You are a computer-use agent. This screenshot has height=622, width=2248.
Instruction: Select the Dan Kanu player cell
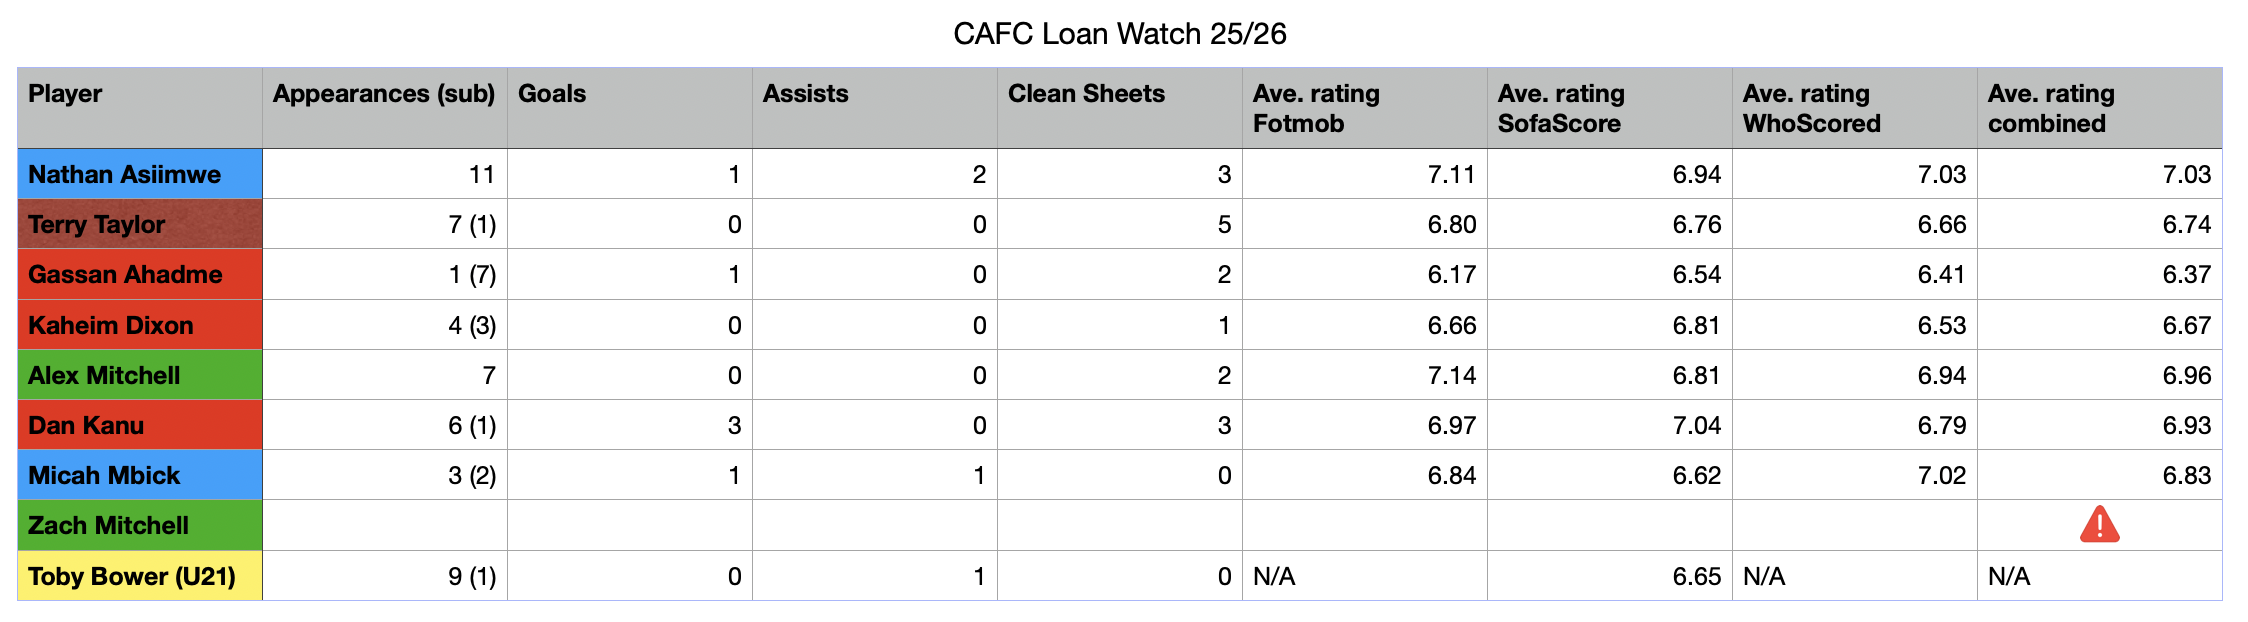140,425
